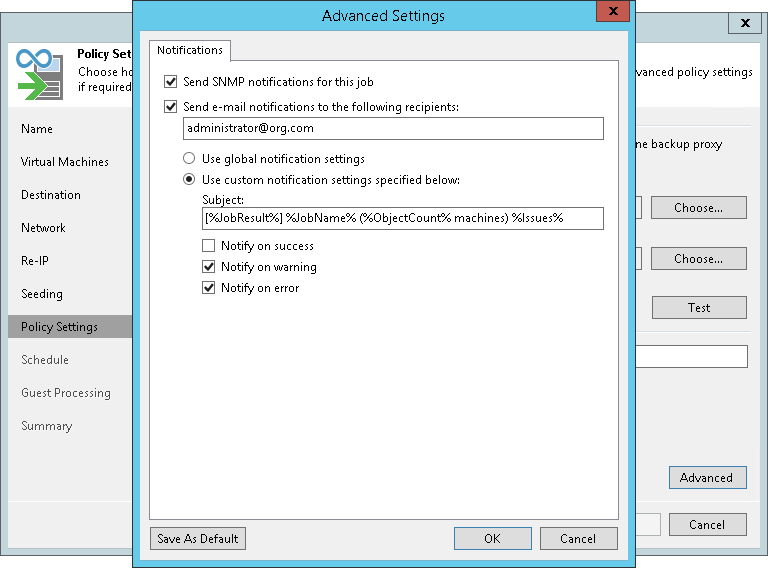Click the Test button
Viewport: 768px width, 568px height.
point(699,308)
